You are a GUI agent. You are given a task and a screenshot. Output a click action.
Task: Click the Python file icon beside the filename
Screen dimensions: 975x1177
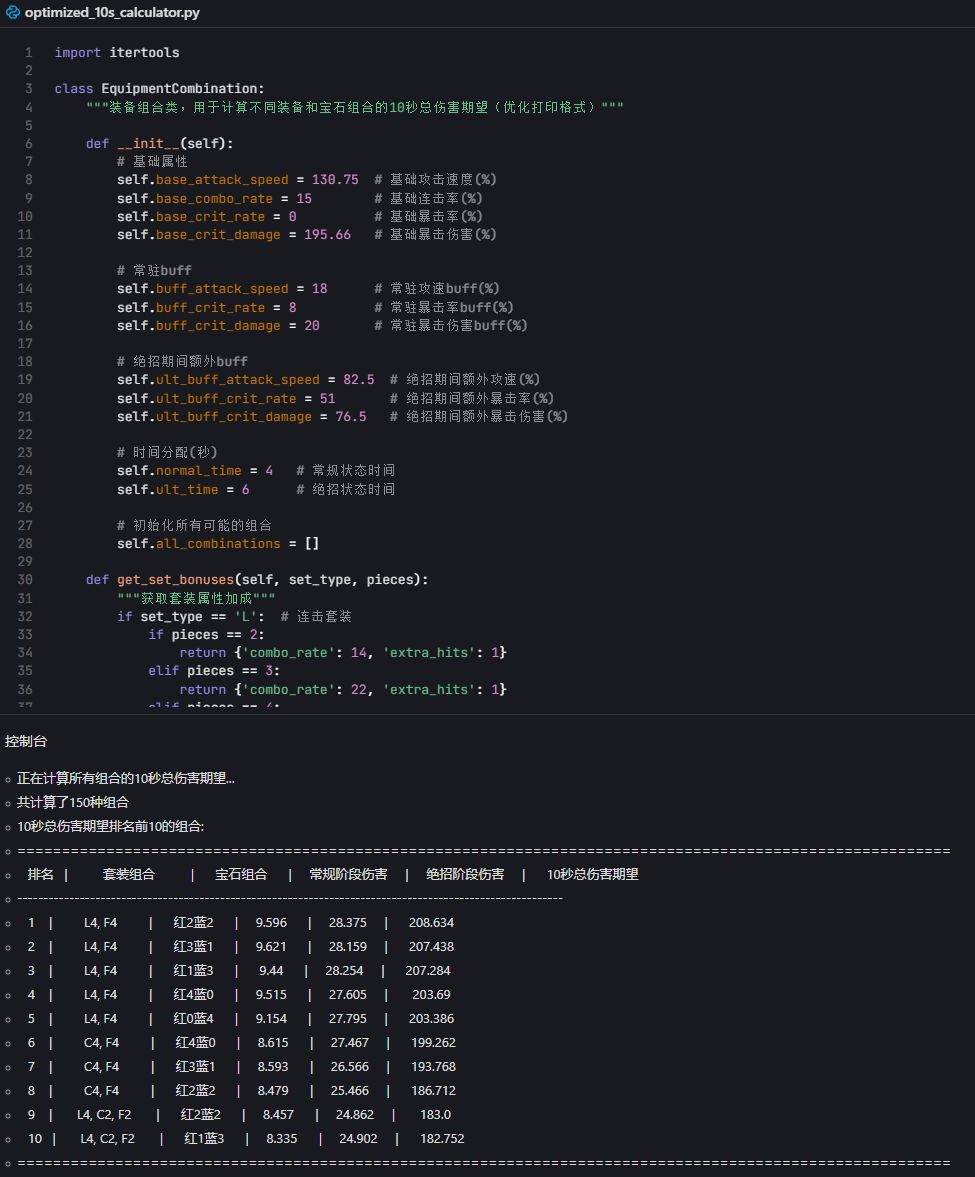[13, 13]
